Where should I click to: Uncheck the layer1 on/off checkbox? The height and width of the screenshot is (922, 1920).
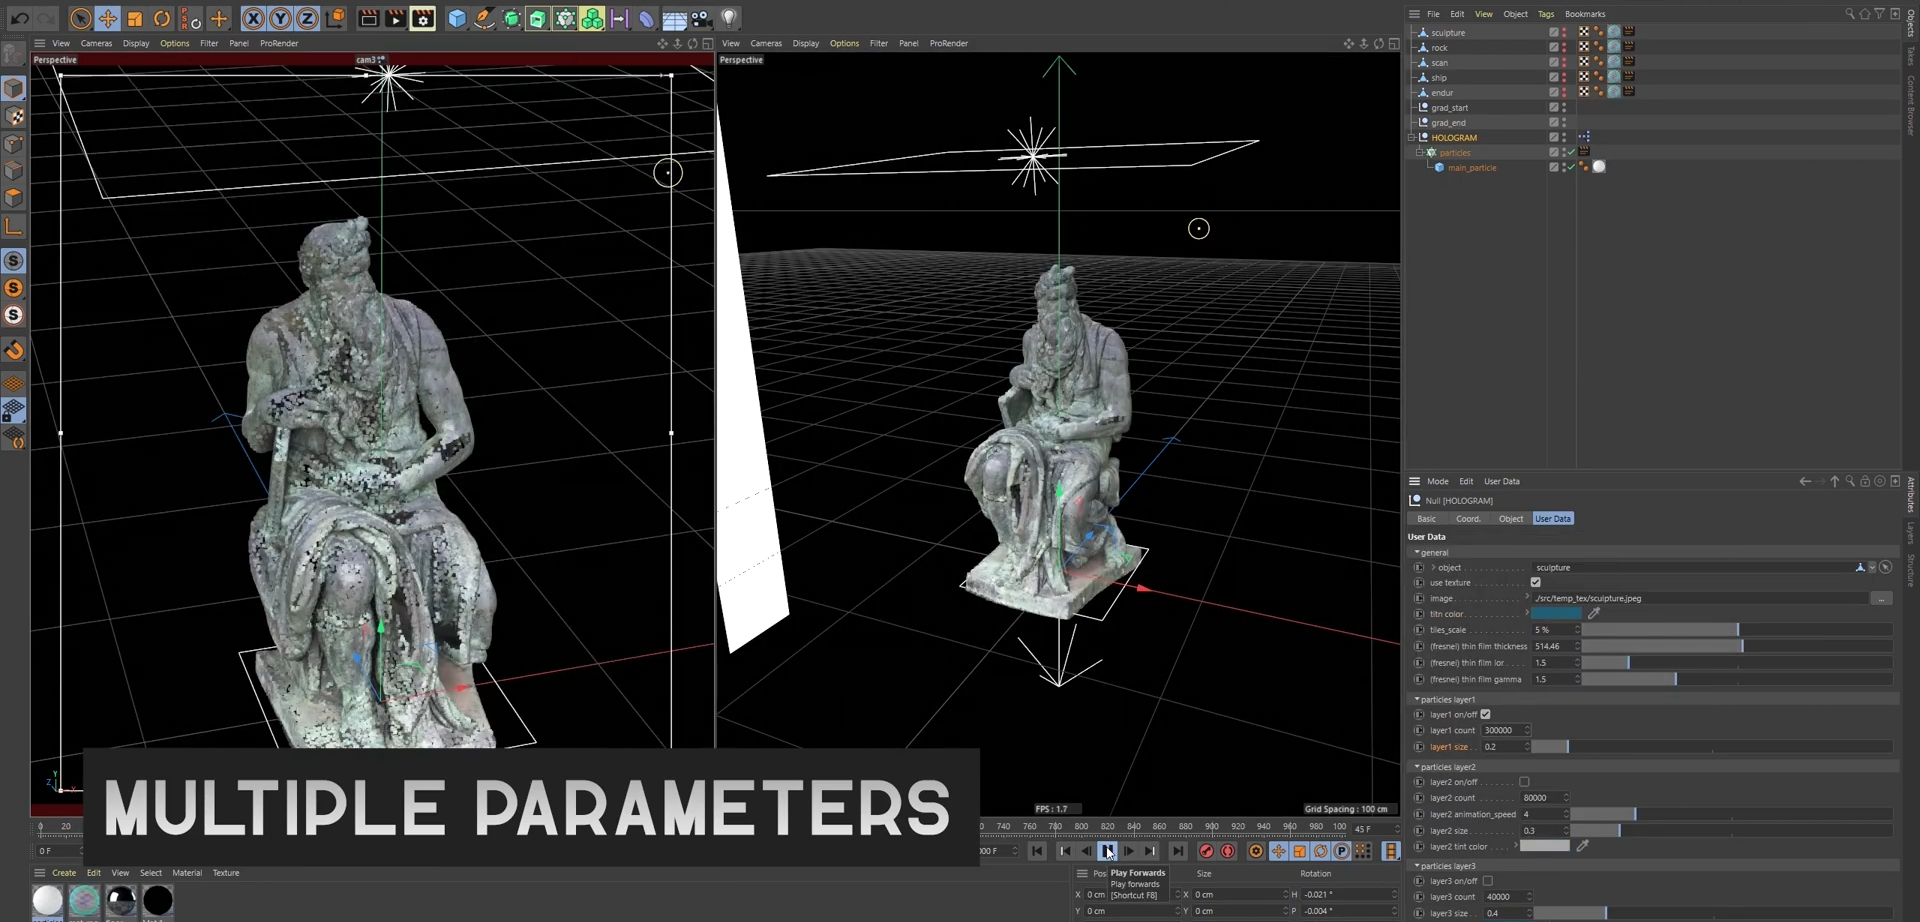point(1485,714)
